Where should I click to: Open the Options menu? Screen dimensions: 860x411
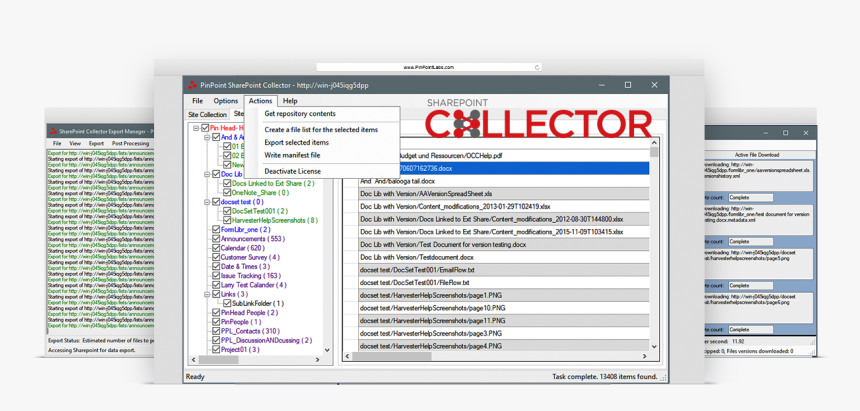click(x=226, y=101)
